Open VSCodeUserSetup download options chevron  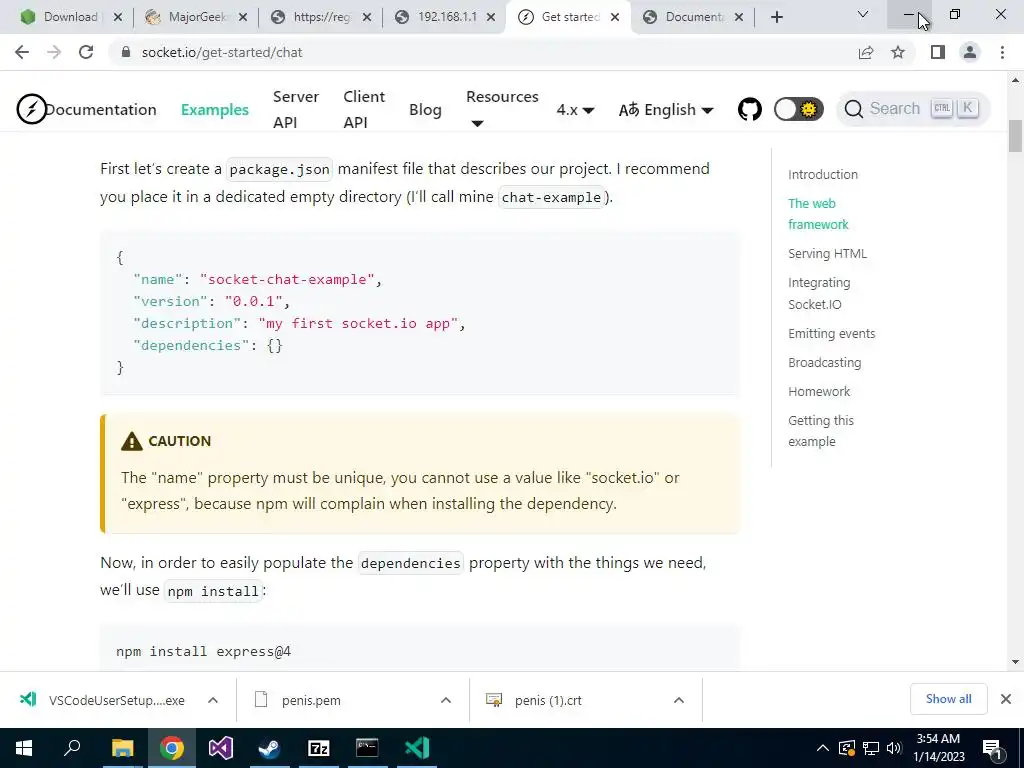coord(213,700)
